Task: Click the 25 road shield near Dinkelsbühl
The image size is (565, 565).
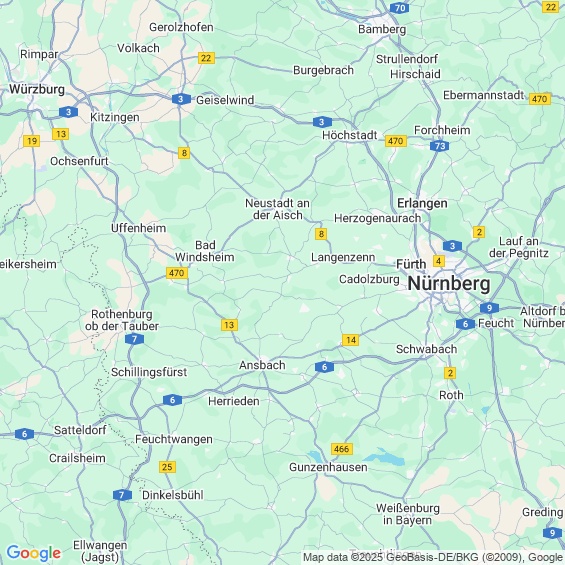Action: [167, 467]
